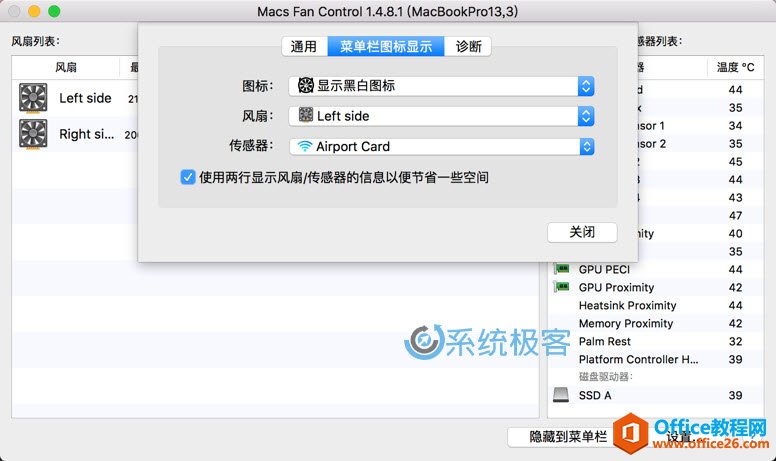Select the Left side fan row

pos(75,98)
